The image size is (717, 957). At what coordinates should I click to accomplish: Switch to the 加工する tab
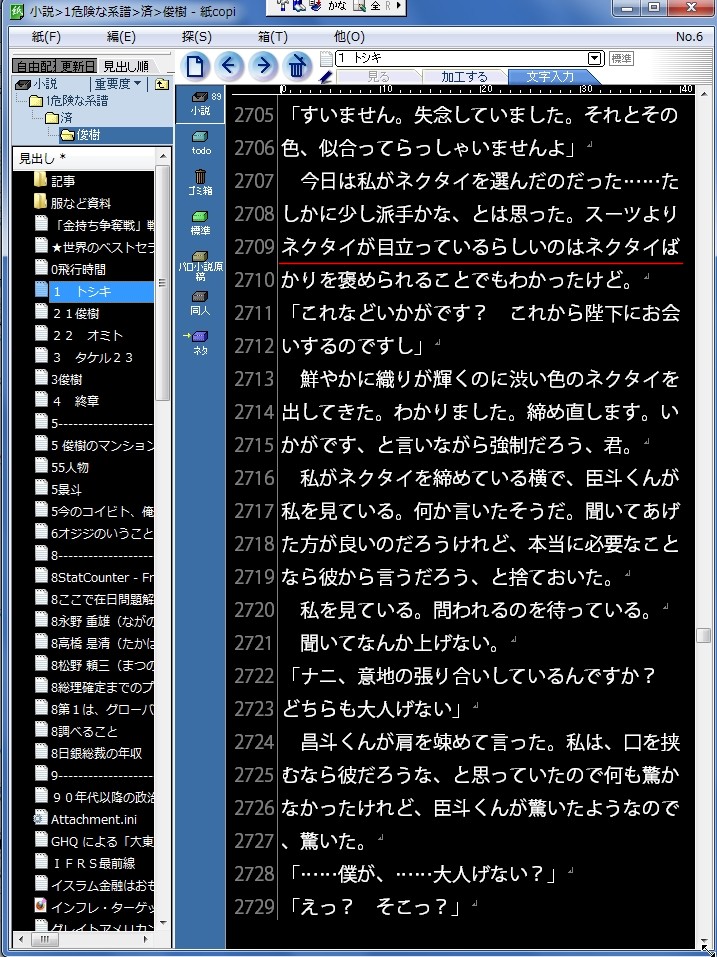(x=464, y=77)
